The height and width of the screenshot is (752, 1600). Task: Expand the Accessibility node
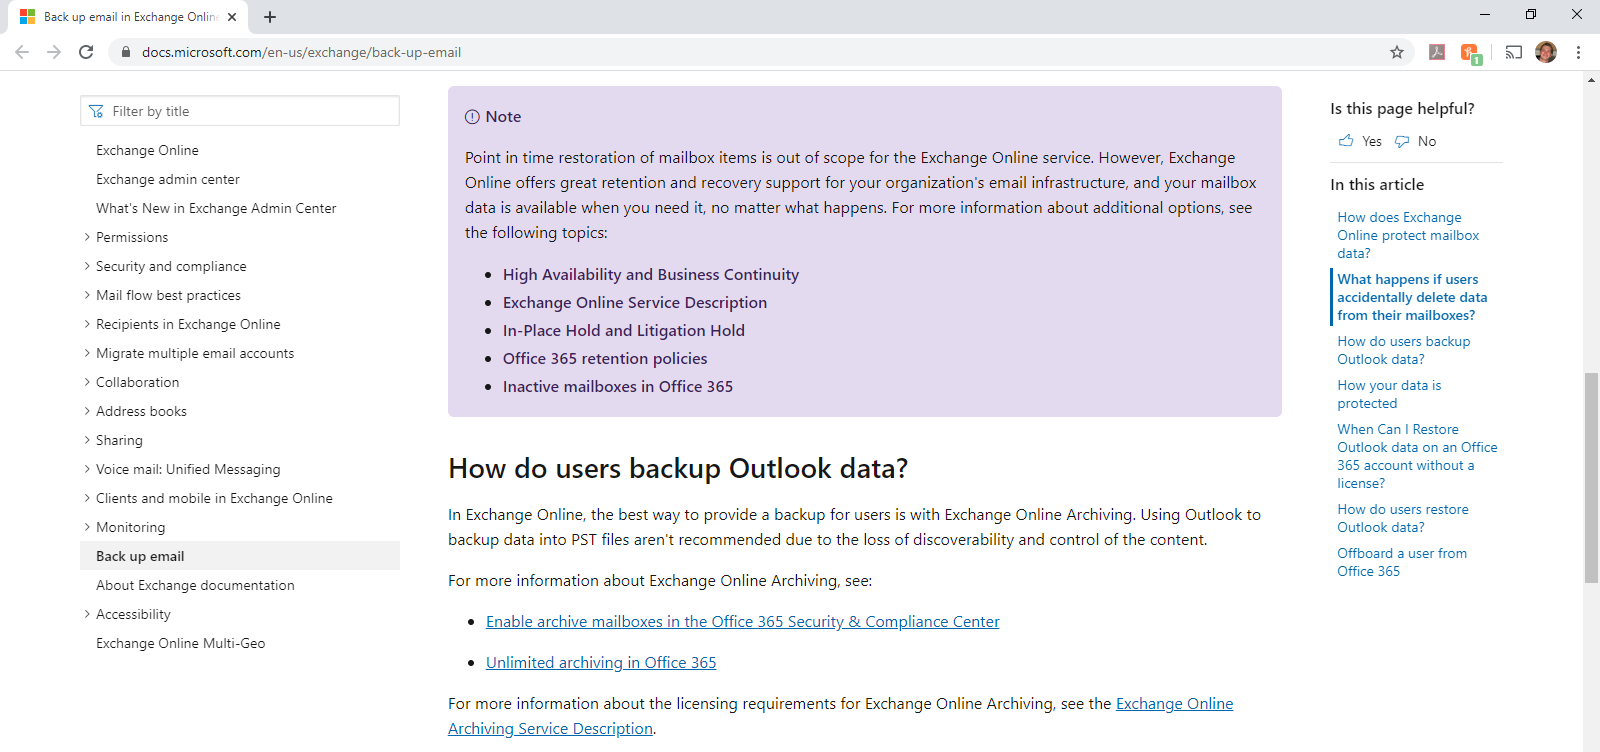pyautogui.click(x=87, y=614)
